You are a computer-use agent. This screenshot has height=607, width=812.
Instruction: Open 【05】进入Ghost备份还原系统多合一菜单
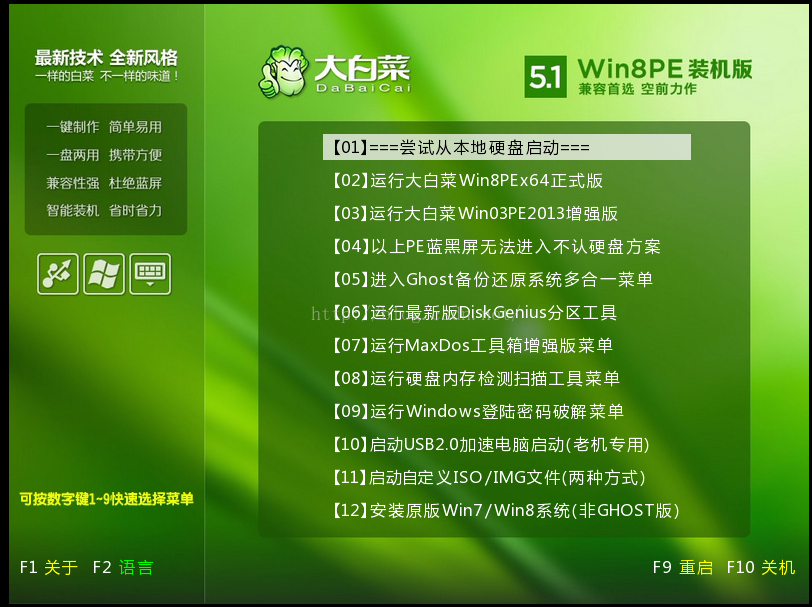click(492, 280)
